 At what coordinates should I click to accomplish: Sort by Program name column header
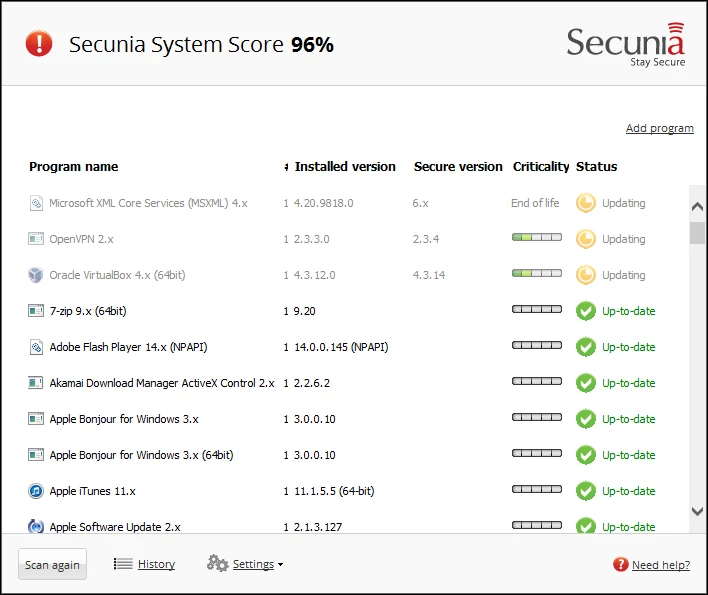pos(74,167)
